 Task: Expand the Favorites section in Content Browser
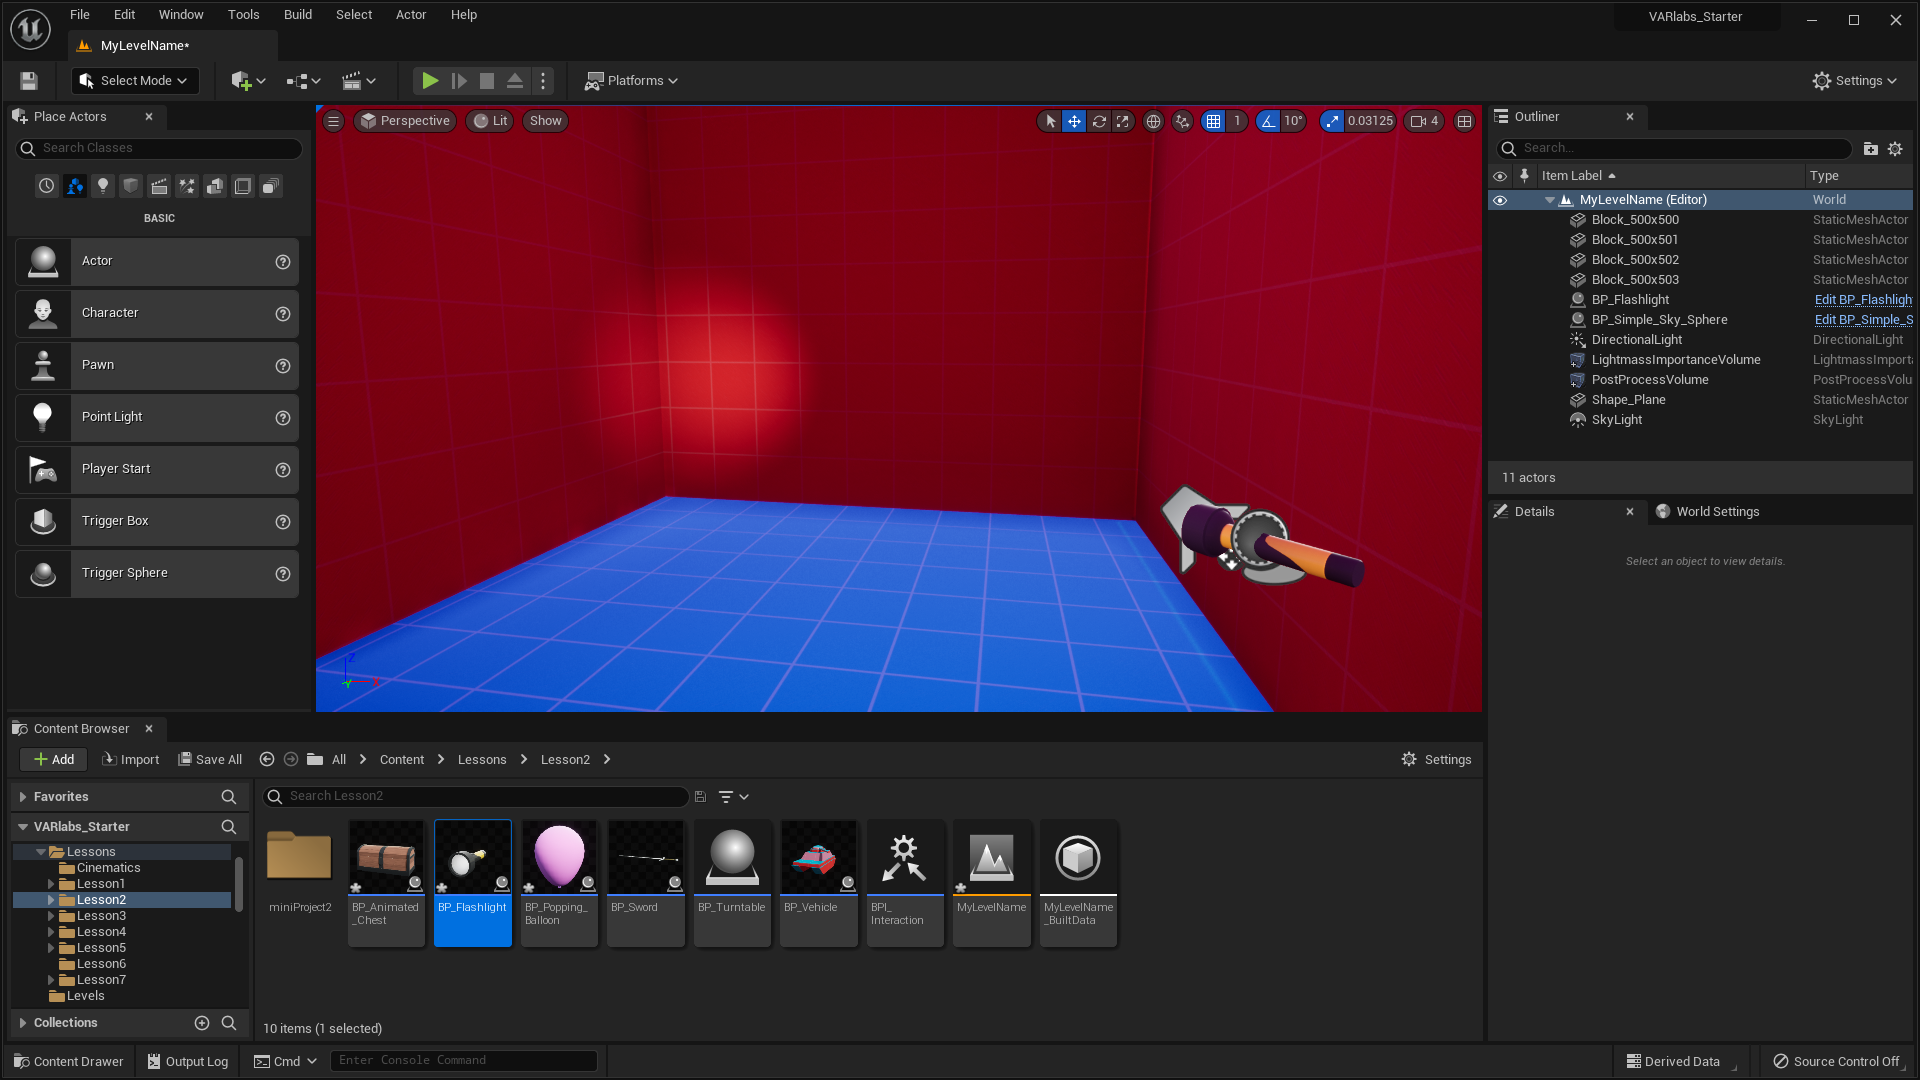(x=22, y=795)
